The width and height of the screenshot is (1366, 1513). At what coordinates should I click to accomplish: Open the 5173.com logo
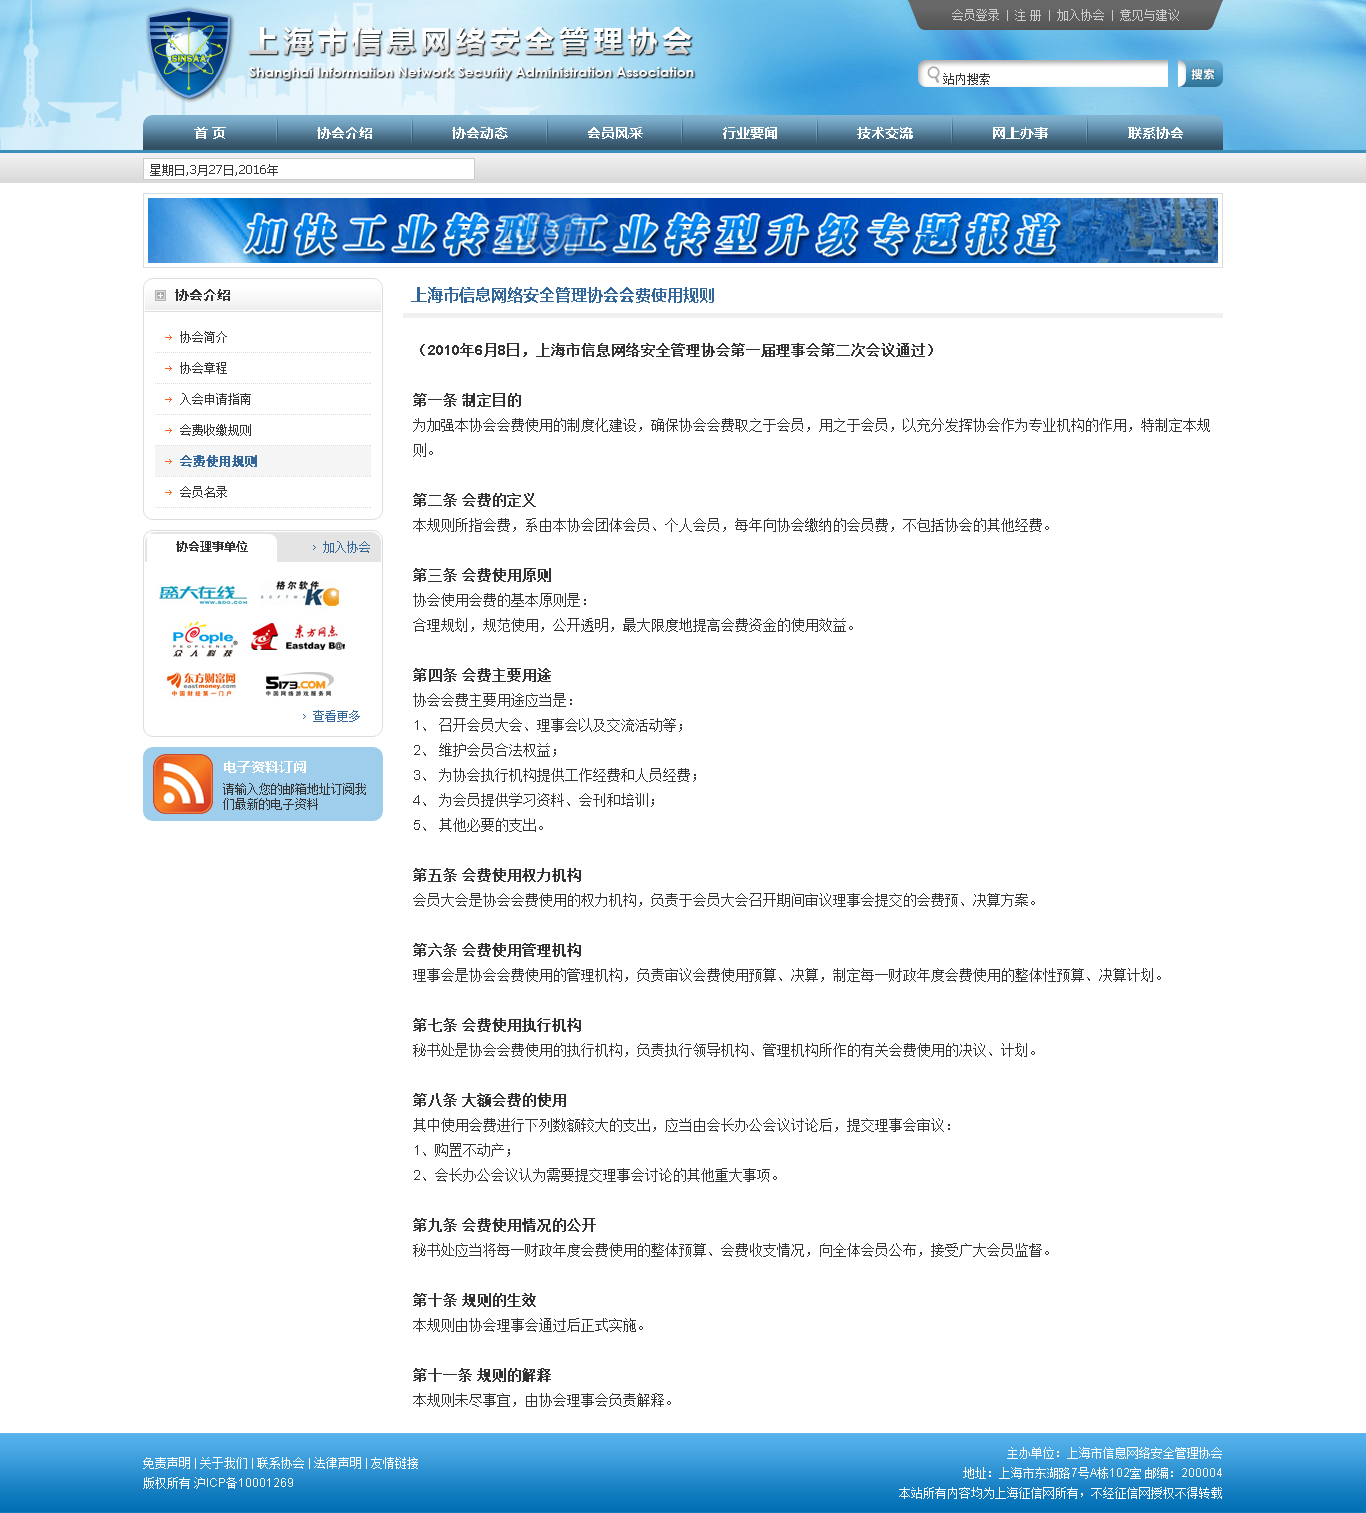[298, 684]
